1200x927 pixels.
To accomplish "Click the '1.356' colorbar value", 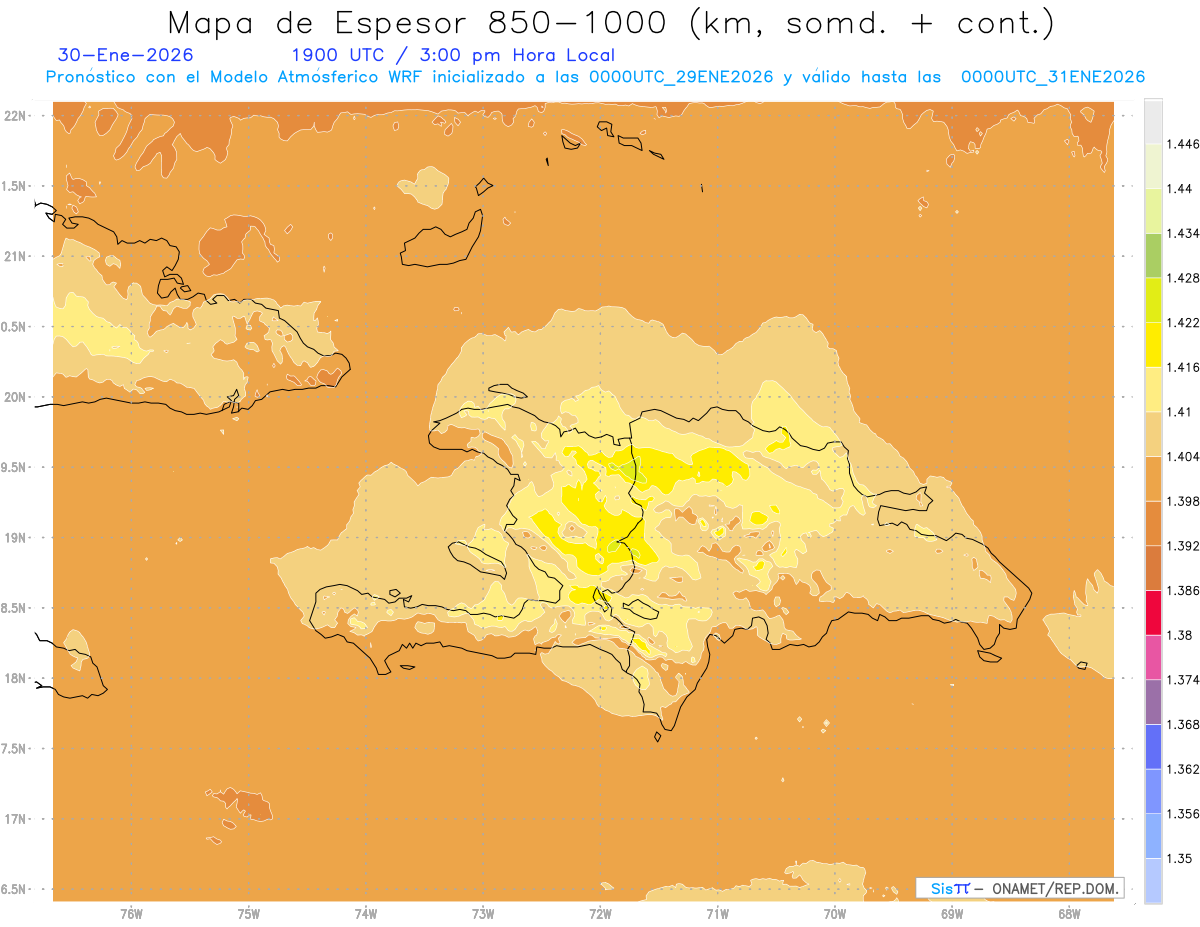I will coord(1182,814).
